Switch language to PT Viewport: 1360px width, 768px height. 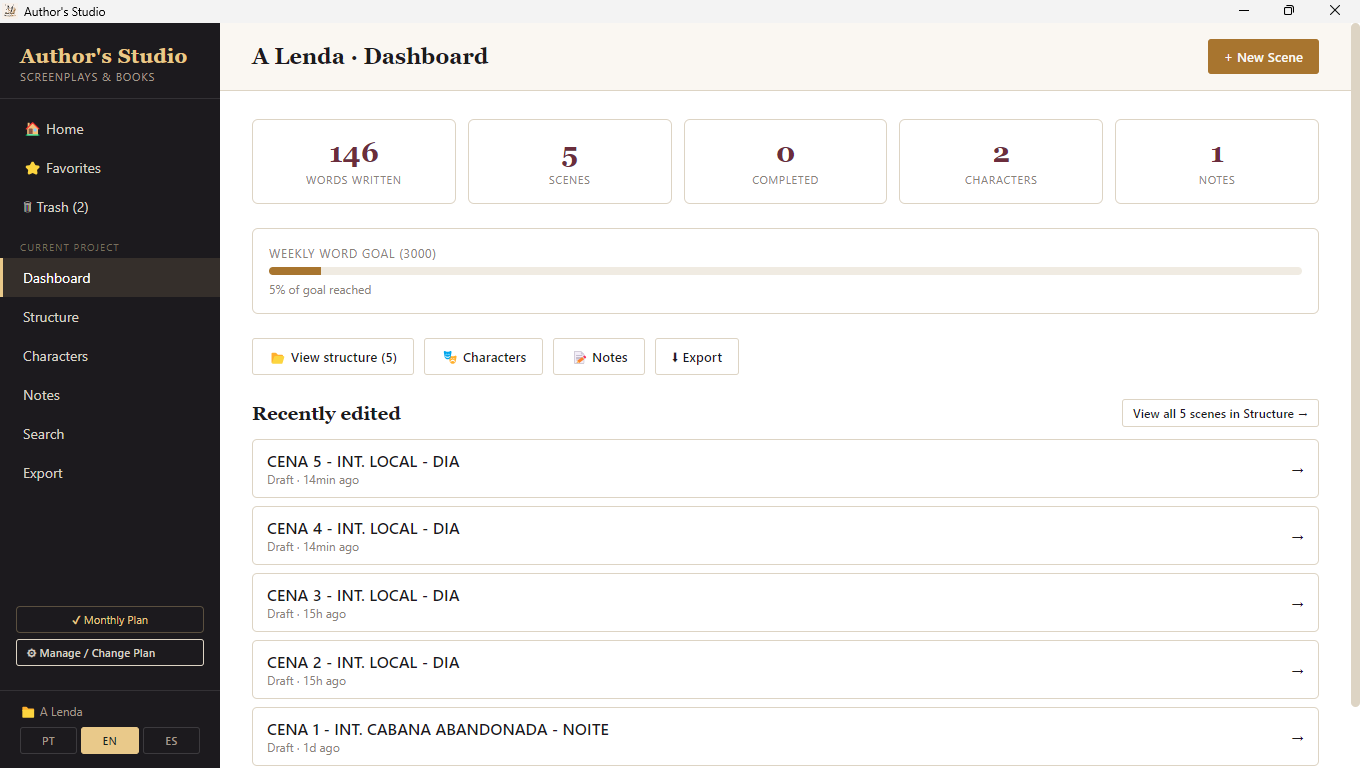coord(48,741)
